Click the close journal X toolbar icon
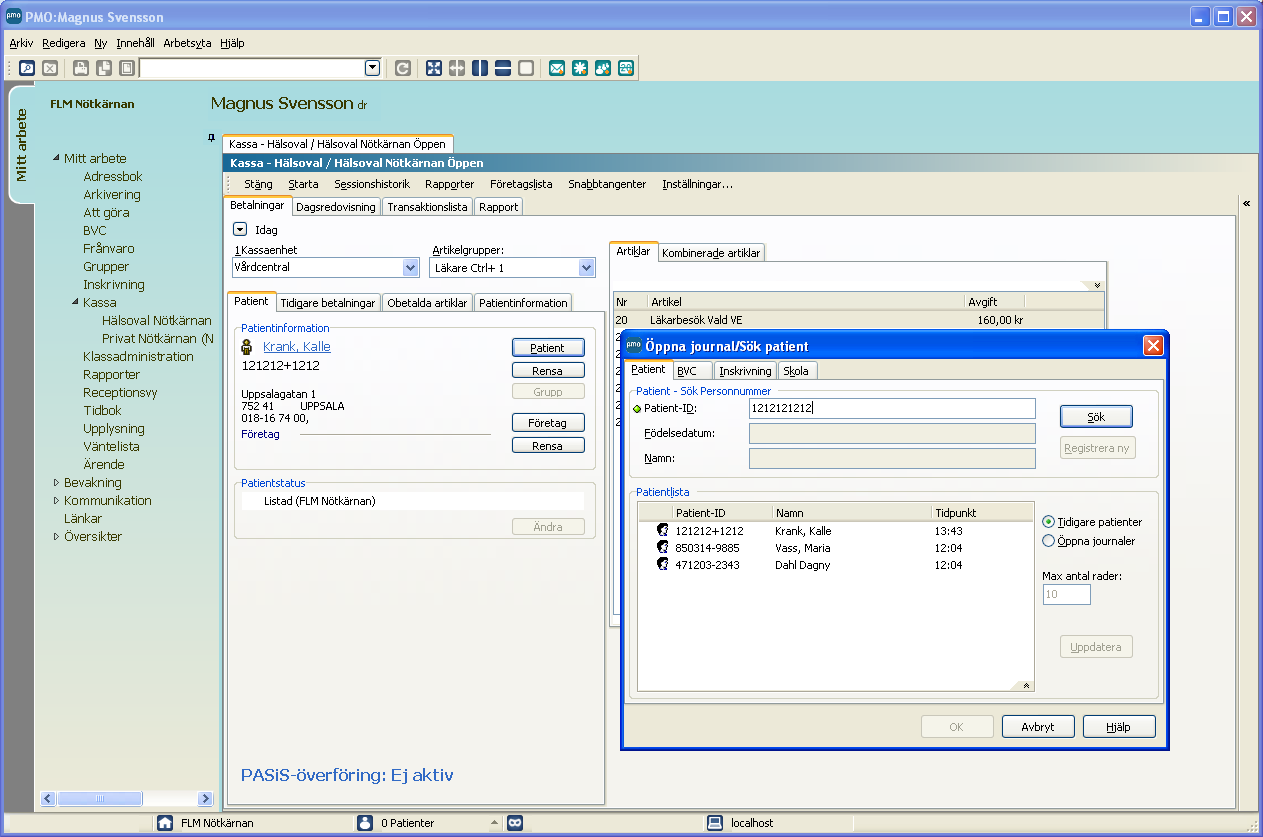This screenshot has width=1263, height=837. (x=50, y=68)
